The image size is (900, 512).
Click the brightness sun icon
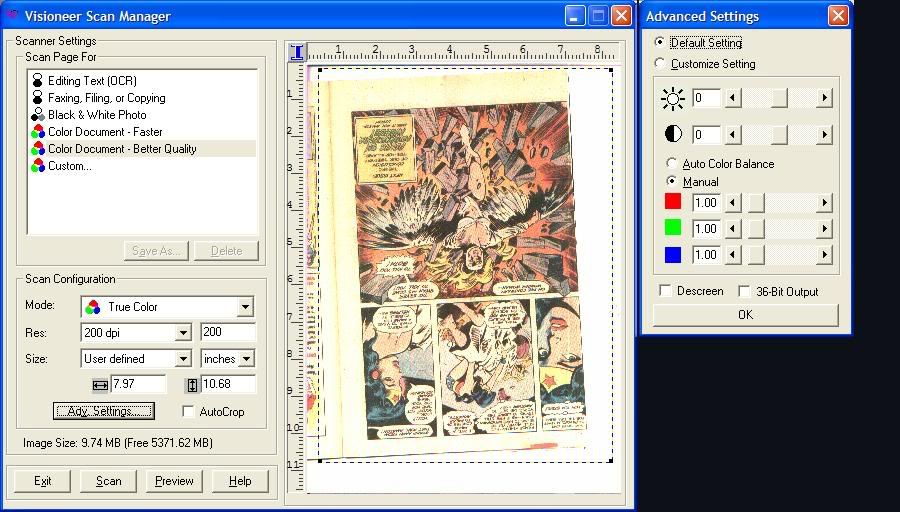tap(673, 98)
